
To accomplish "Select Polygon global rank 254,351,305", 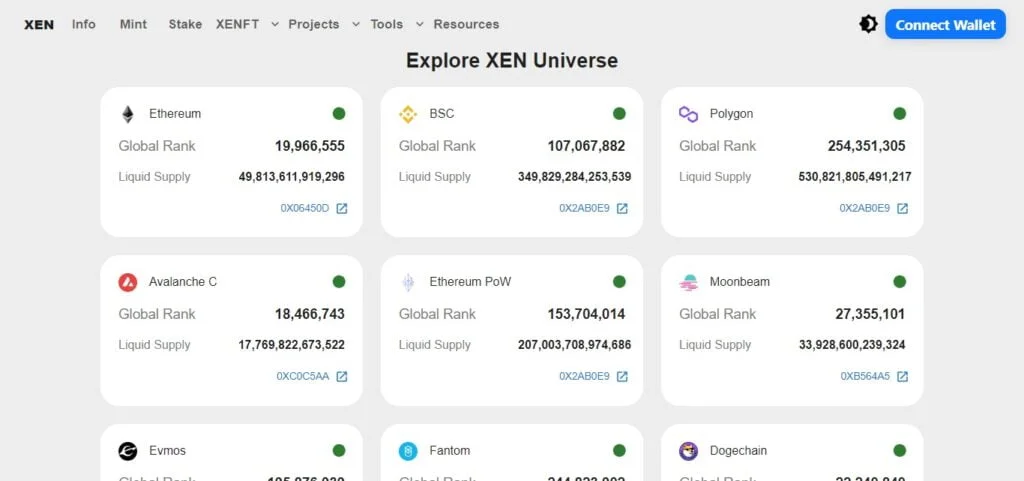I will [x=867, y=146].
